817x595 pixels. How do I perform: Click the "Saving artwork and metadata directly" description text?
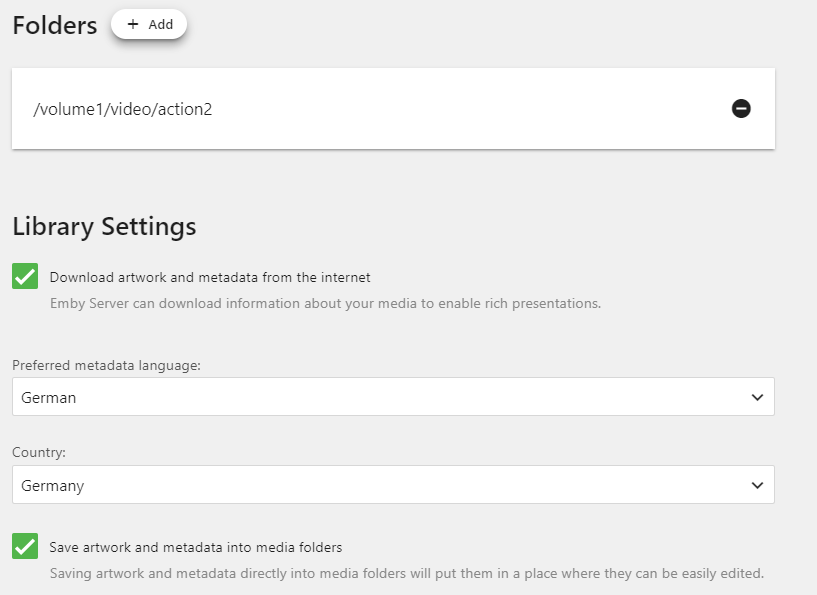tap(406, 573)
